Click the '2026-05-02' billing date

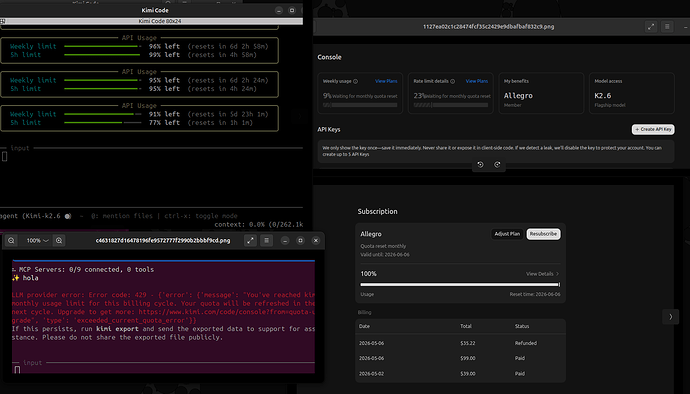coord(371,374)
